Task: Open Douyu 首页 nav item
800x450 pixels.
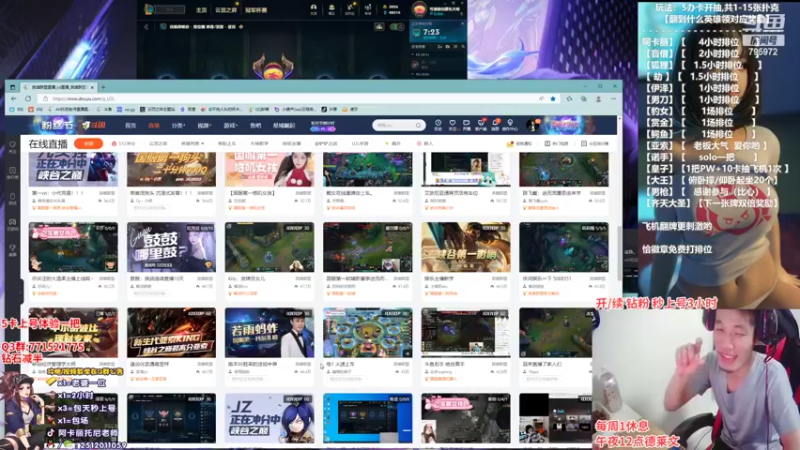Action: click(x=131, y=125)
